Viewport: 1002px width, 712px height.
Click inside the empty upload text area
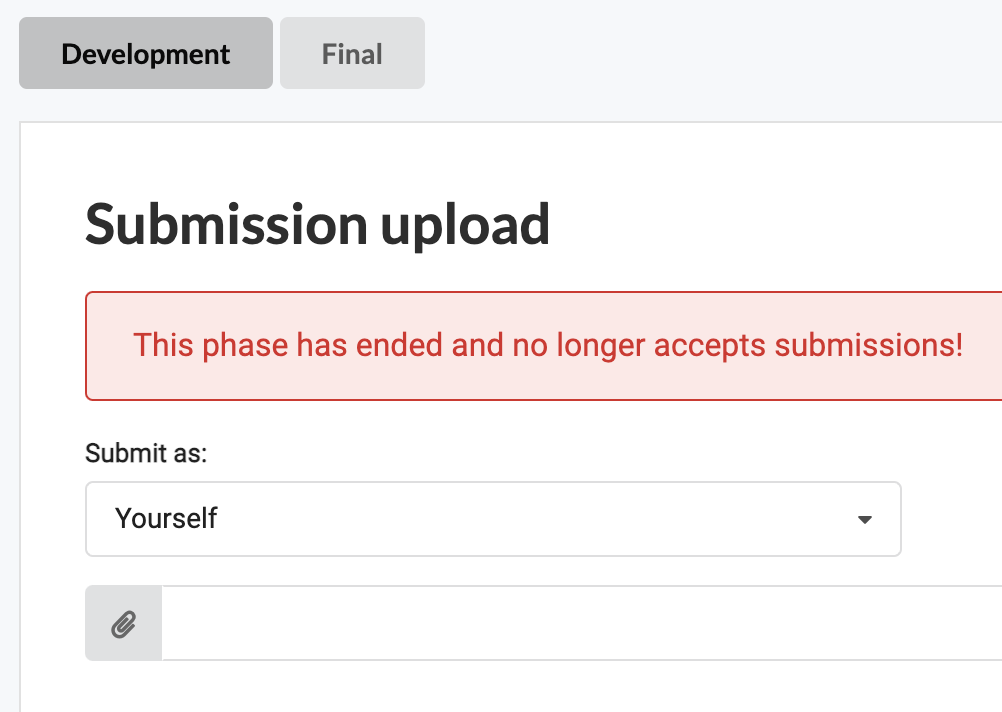tap(580, 622)
